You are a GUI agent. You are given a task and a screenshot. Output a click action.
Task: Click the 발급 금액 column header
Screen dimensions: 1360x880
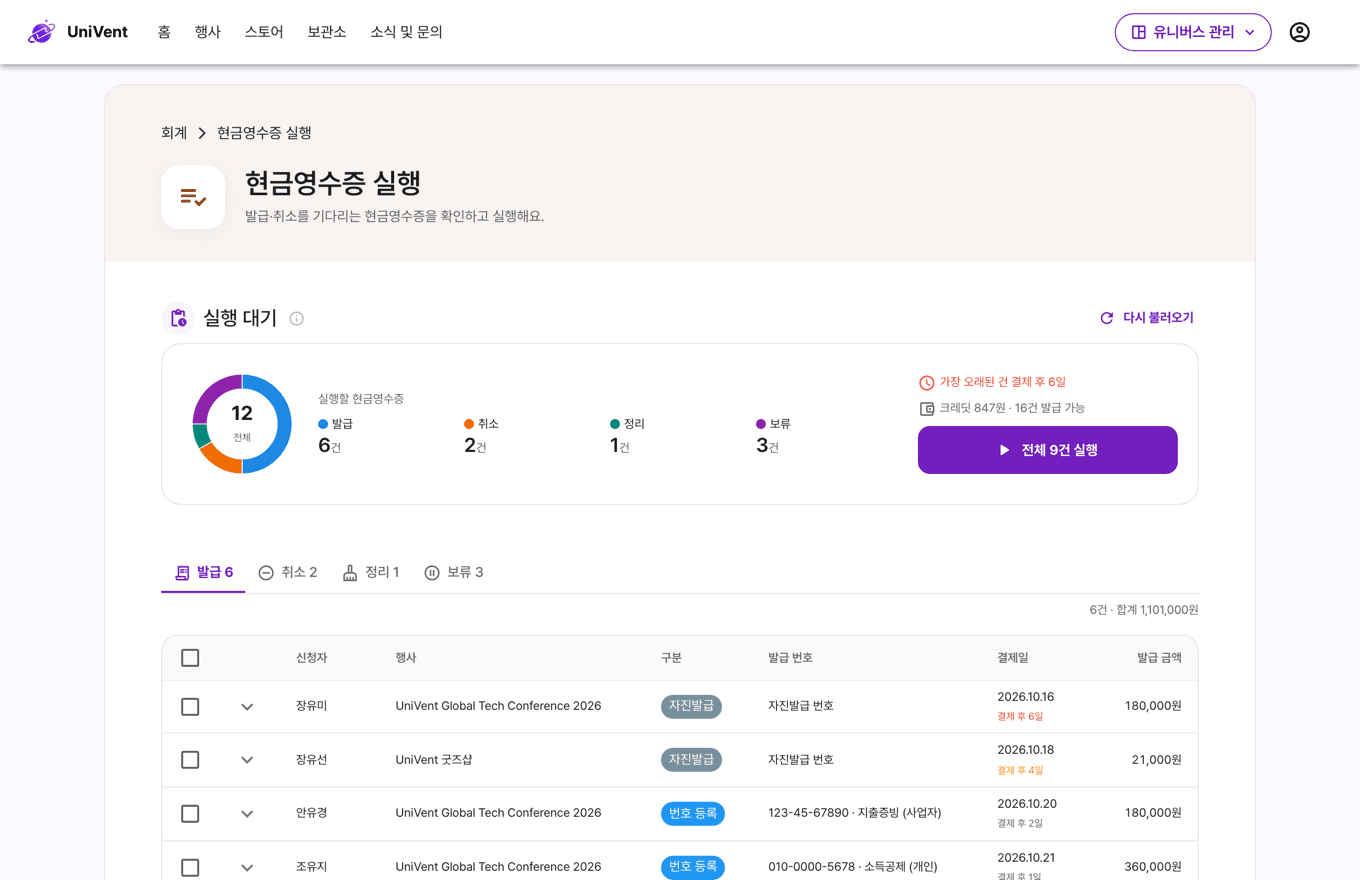click(1159, 658)
